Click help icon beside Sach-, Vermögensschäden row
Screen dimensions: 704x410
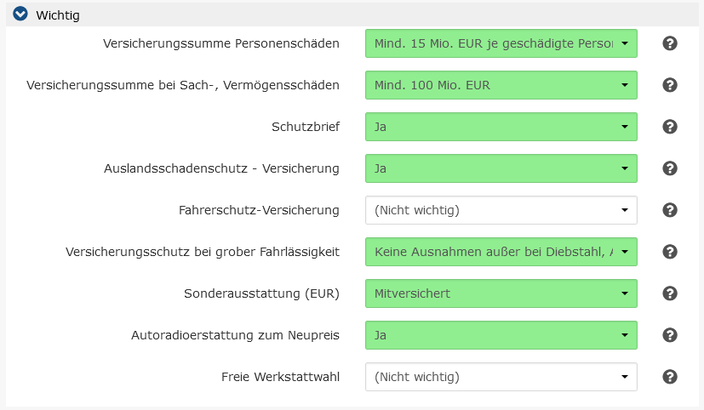click(670, 85)
